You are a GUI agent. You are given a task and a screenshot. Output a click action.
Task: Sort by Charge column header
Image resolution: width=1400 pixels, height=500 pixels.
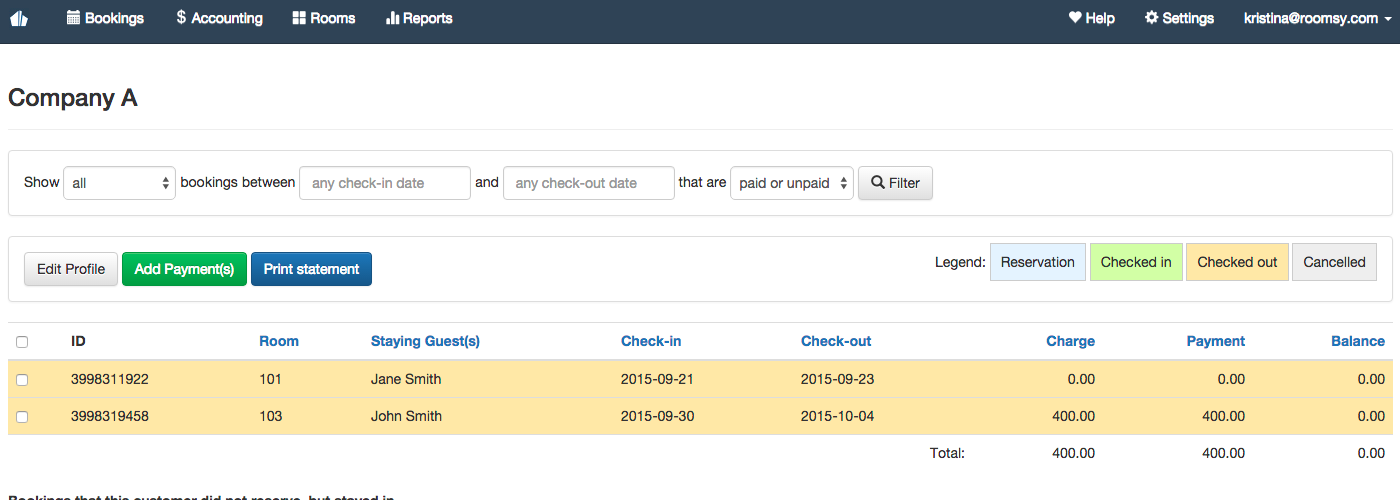(1071, 341)
